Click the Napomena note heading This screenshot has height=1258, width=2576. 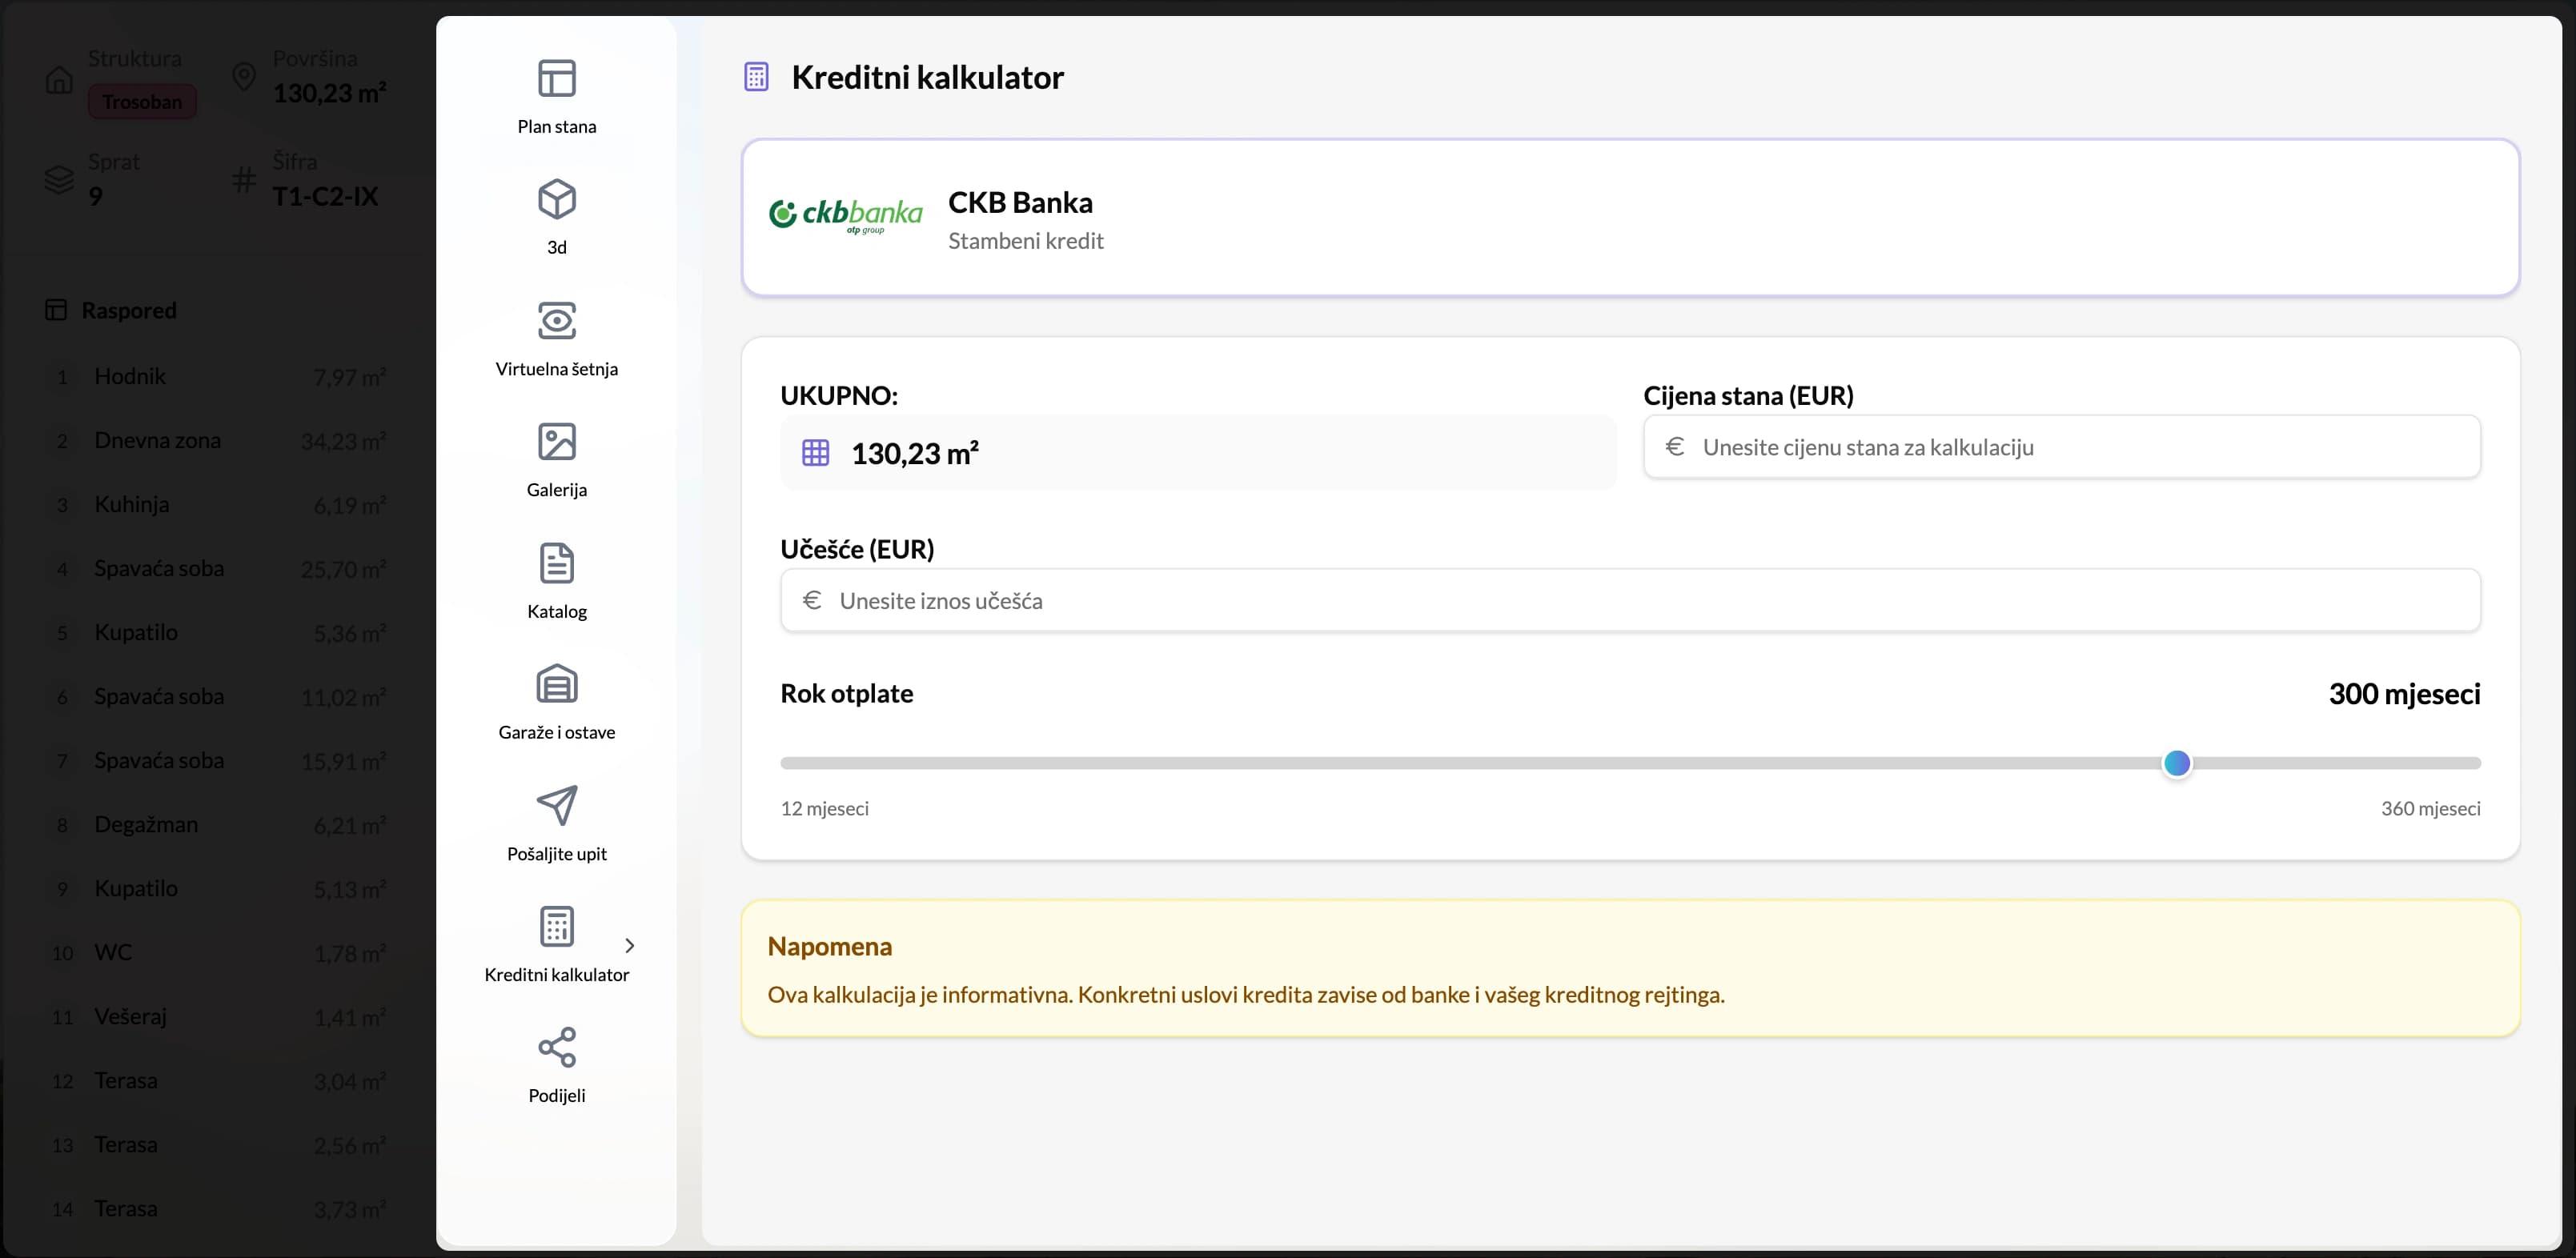[829, 946]
